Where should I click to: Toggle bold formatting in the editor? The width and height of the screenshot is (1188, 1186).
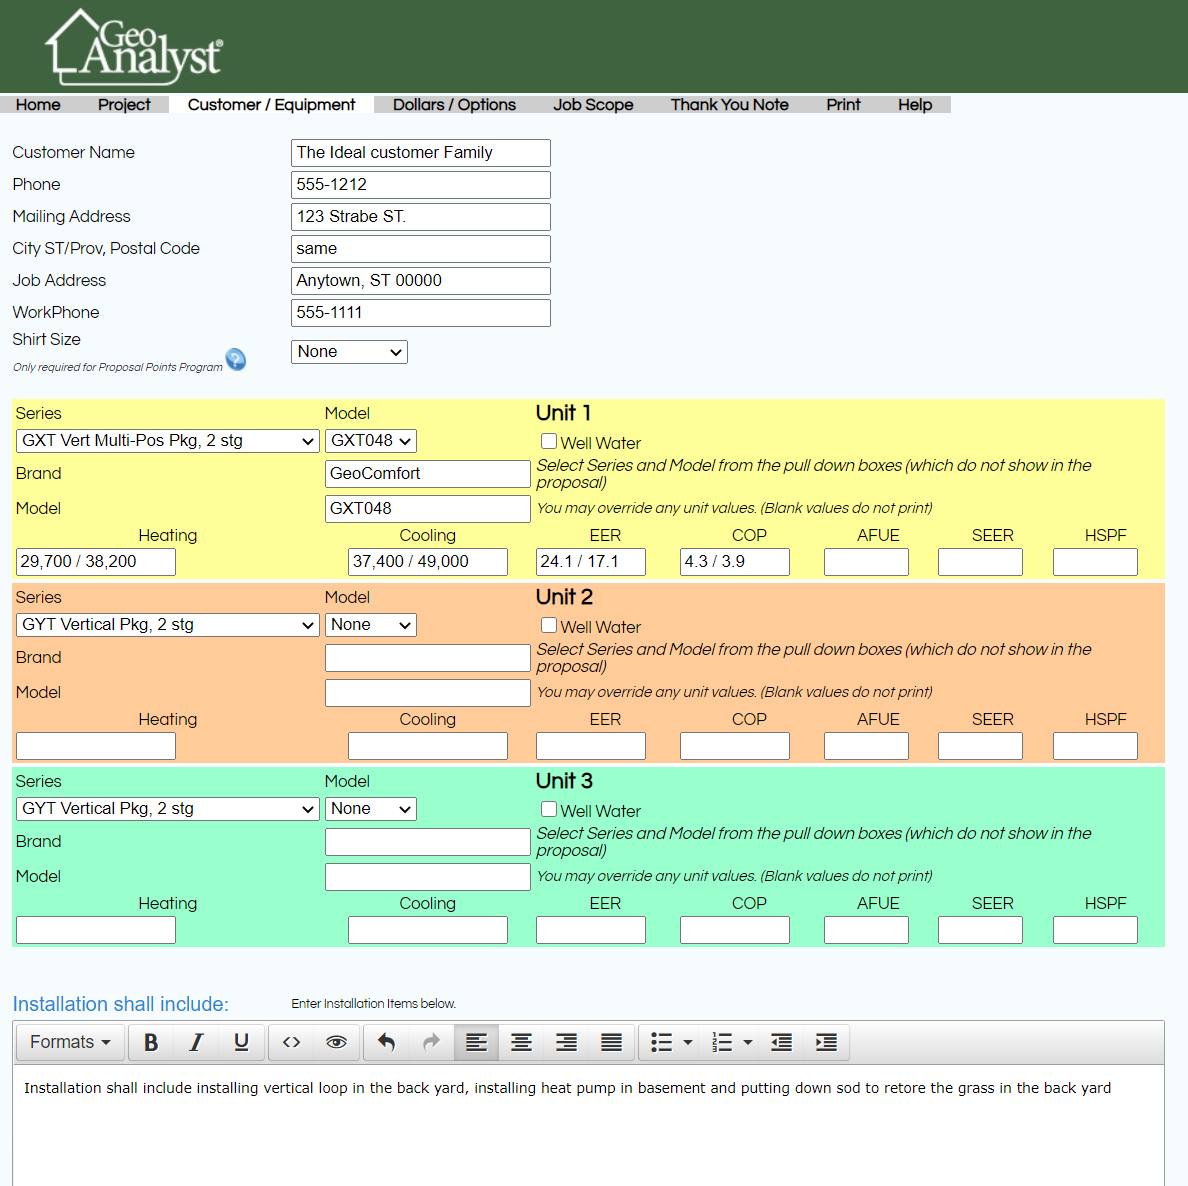[x=151, y=1043]
